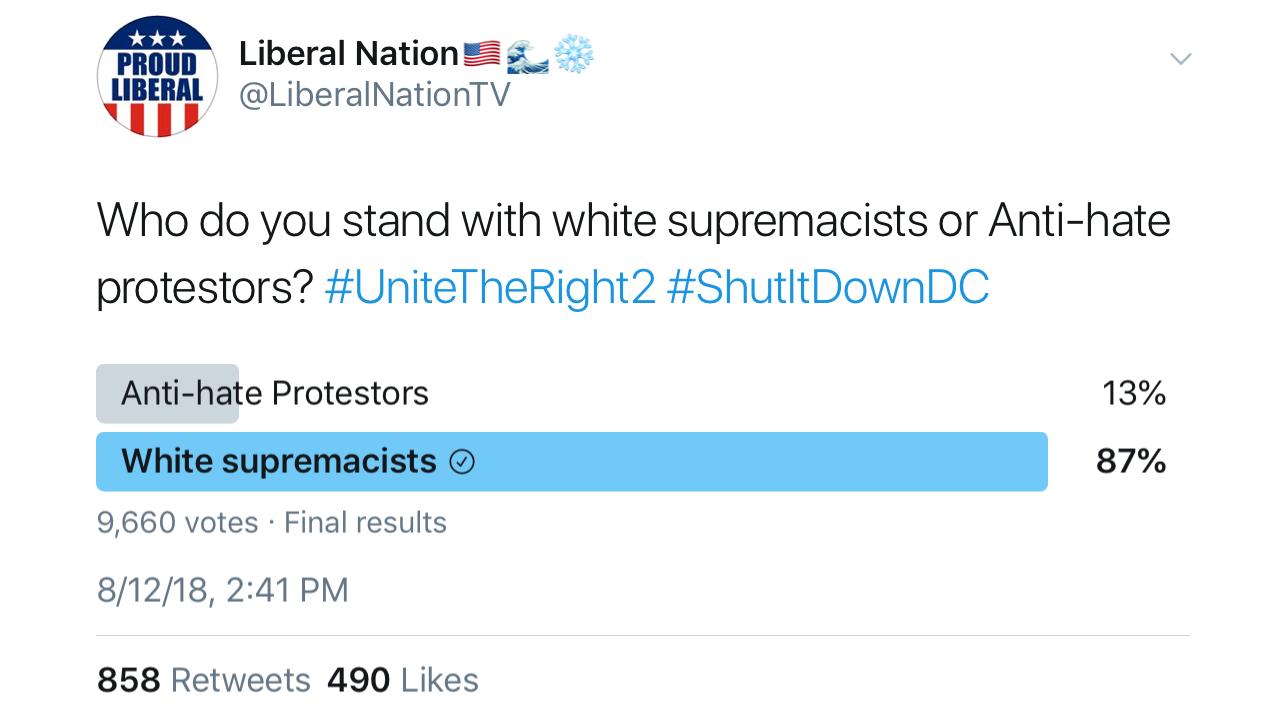View the 490 Likes list
This screenshot has width=1276, height=716.
[x=403, y=681]
